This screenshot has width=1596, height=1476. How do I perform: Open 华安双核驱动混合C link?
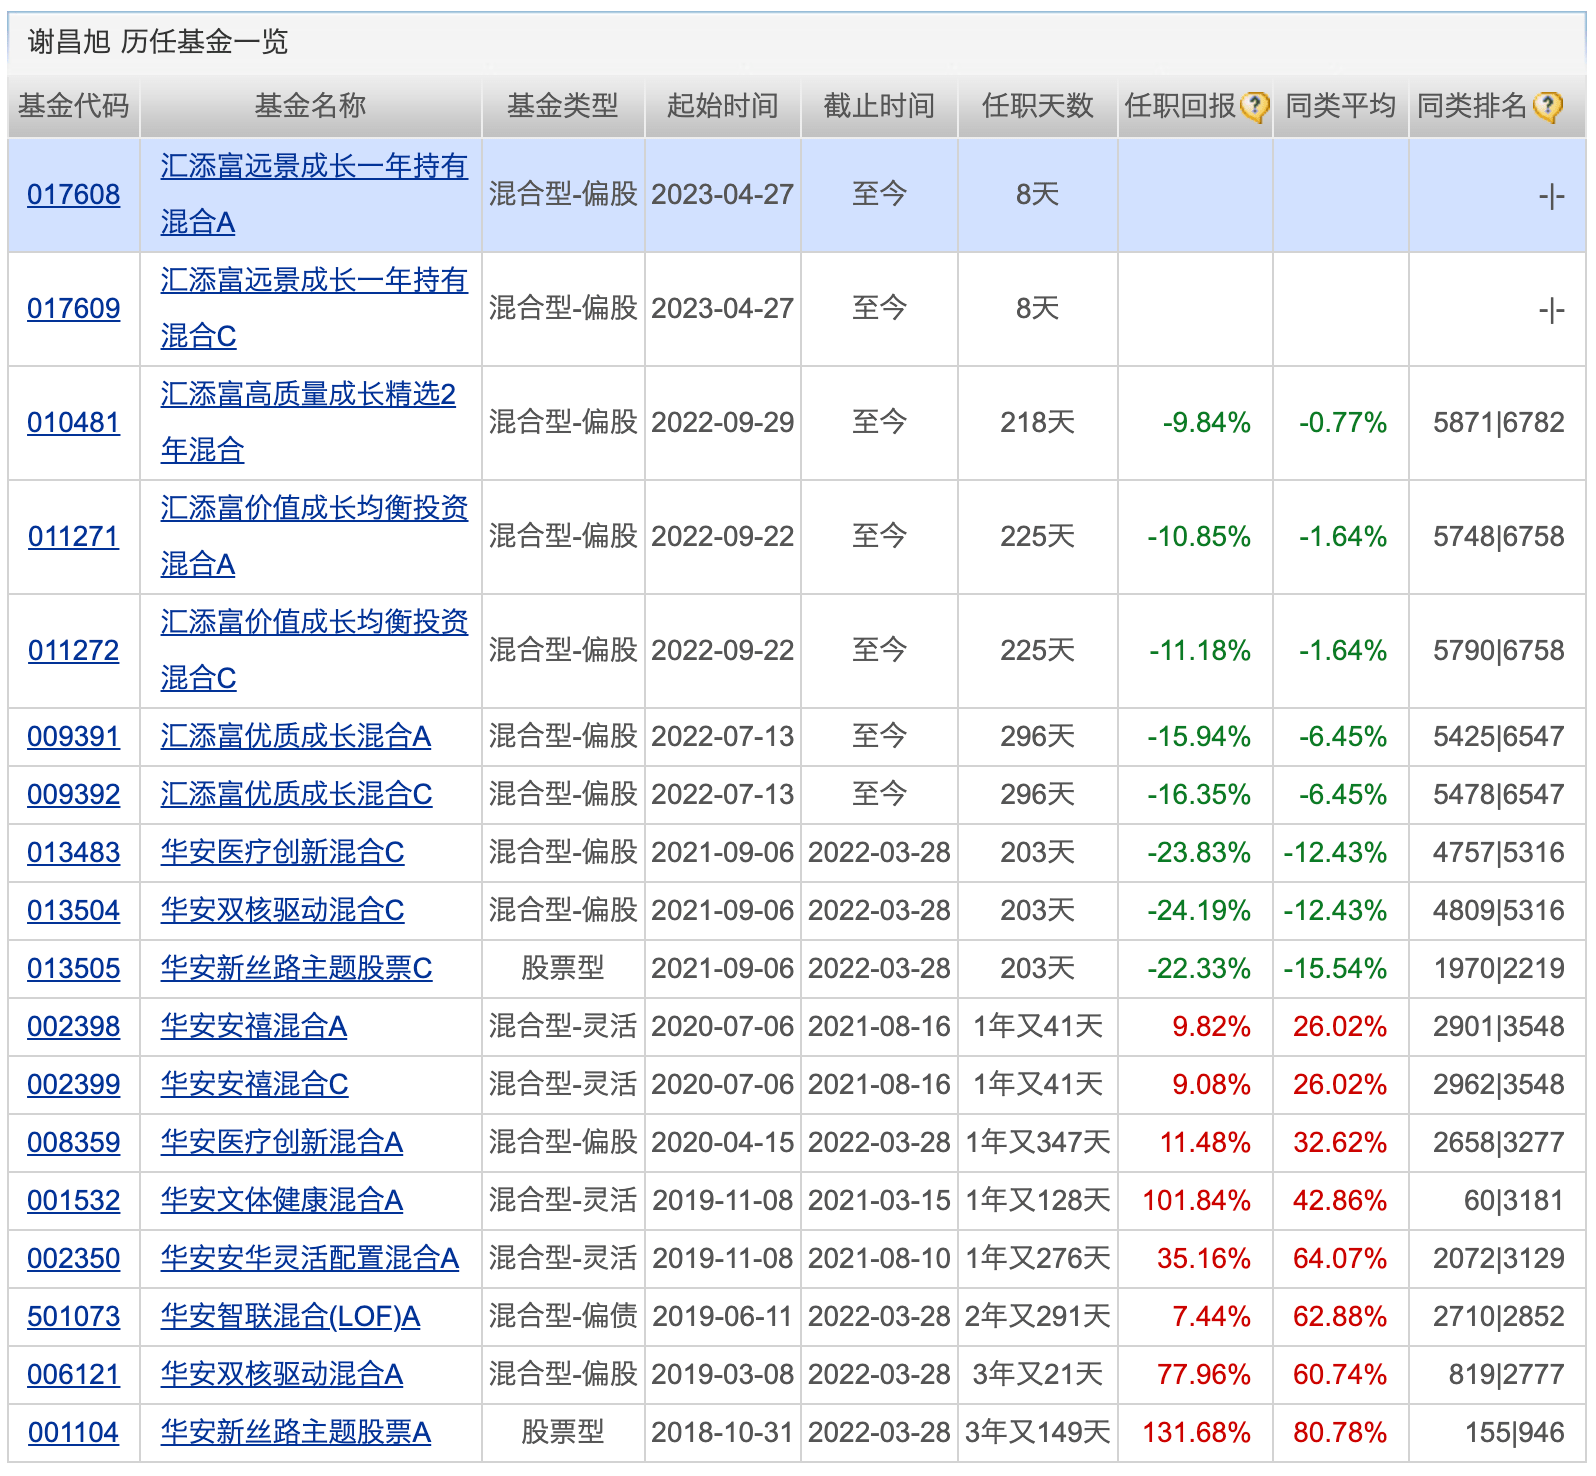pyautogui.click(x=283, y=911)
